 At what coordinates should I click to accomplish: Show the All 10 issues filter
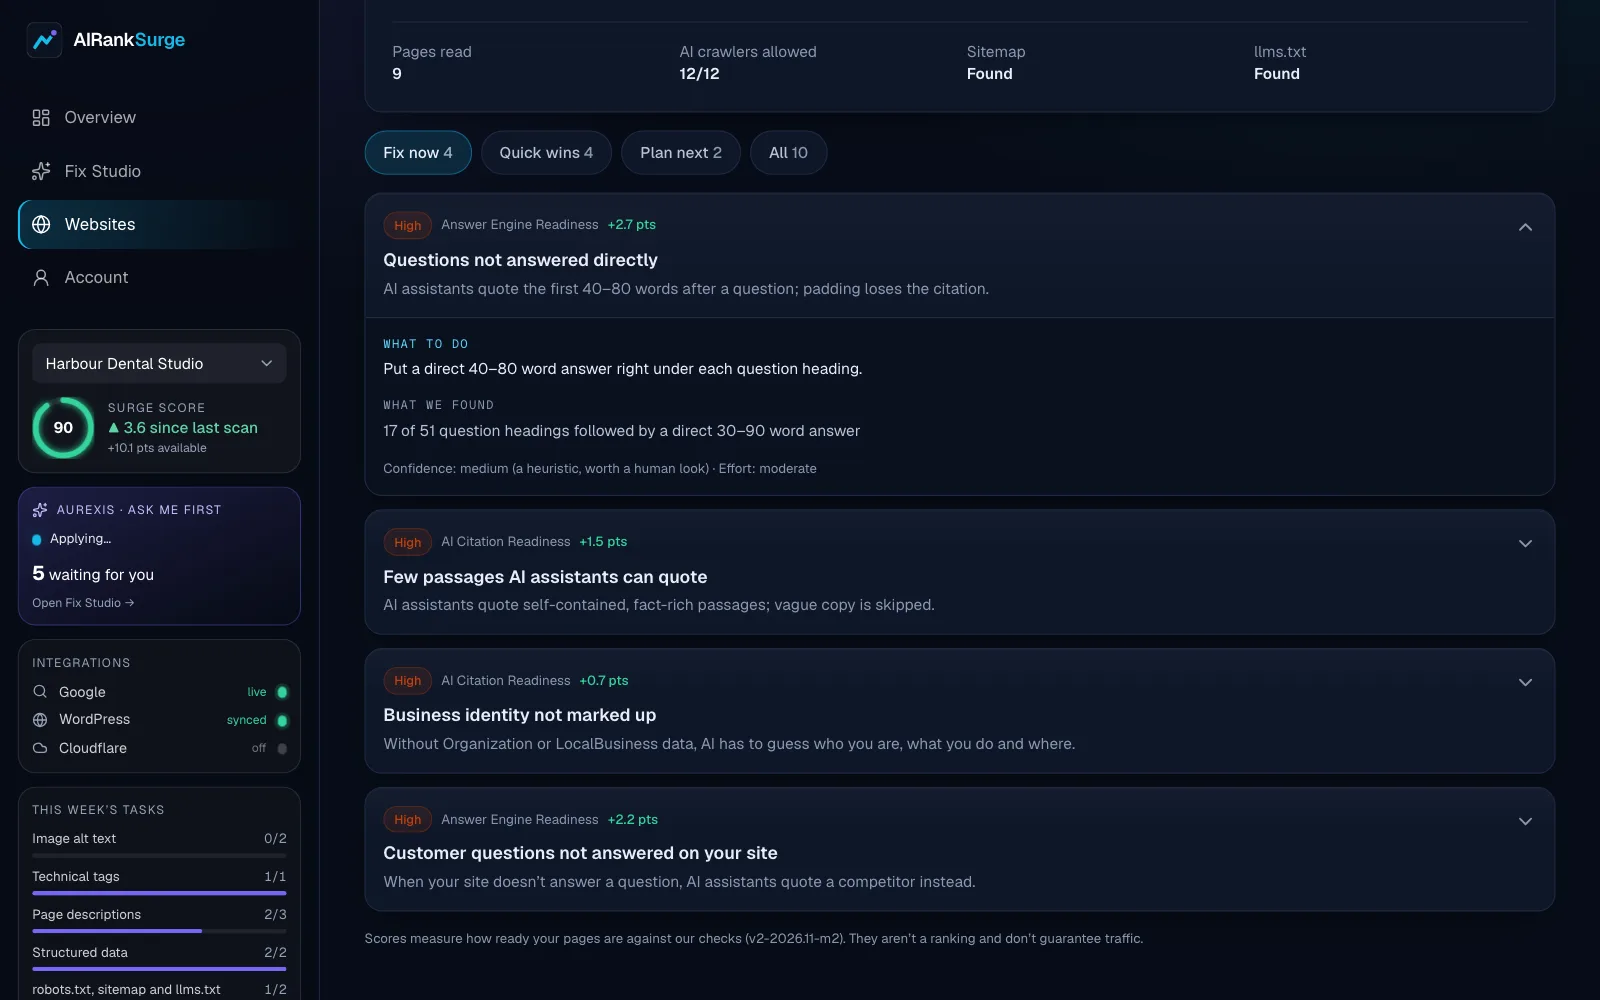(x=788, y=152)
